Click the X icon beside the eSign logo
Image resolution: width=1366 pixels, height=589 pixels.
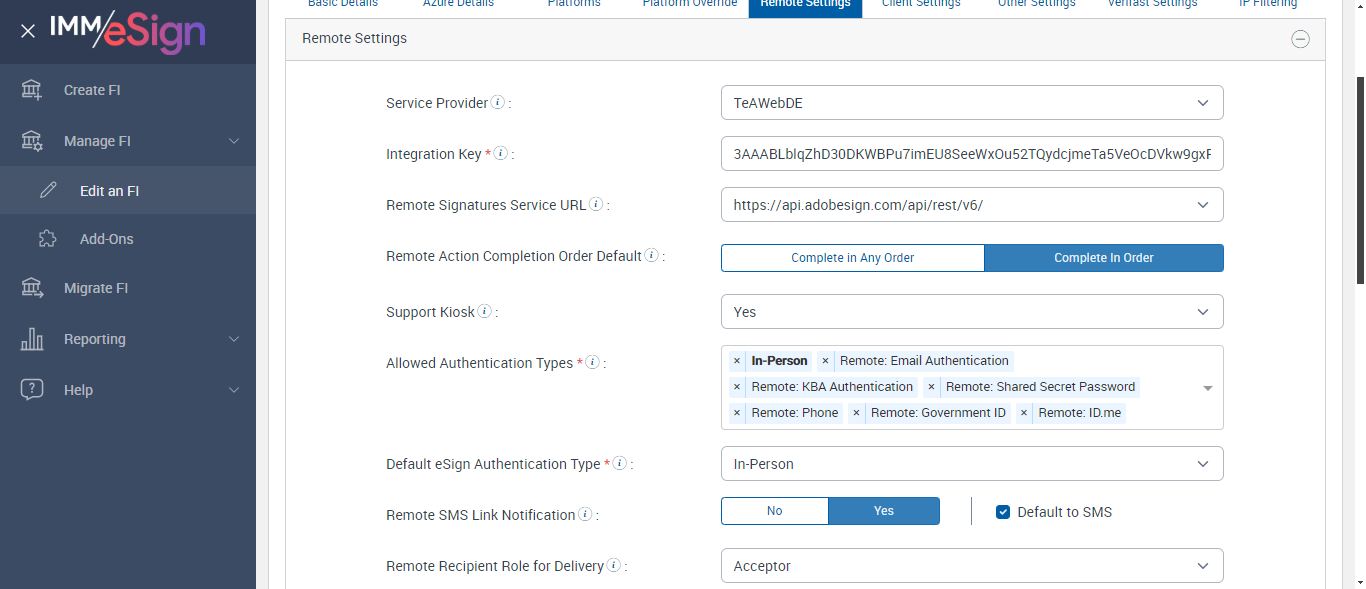coord(28,31)
